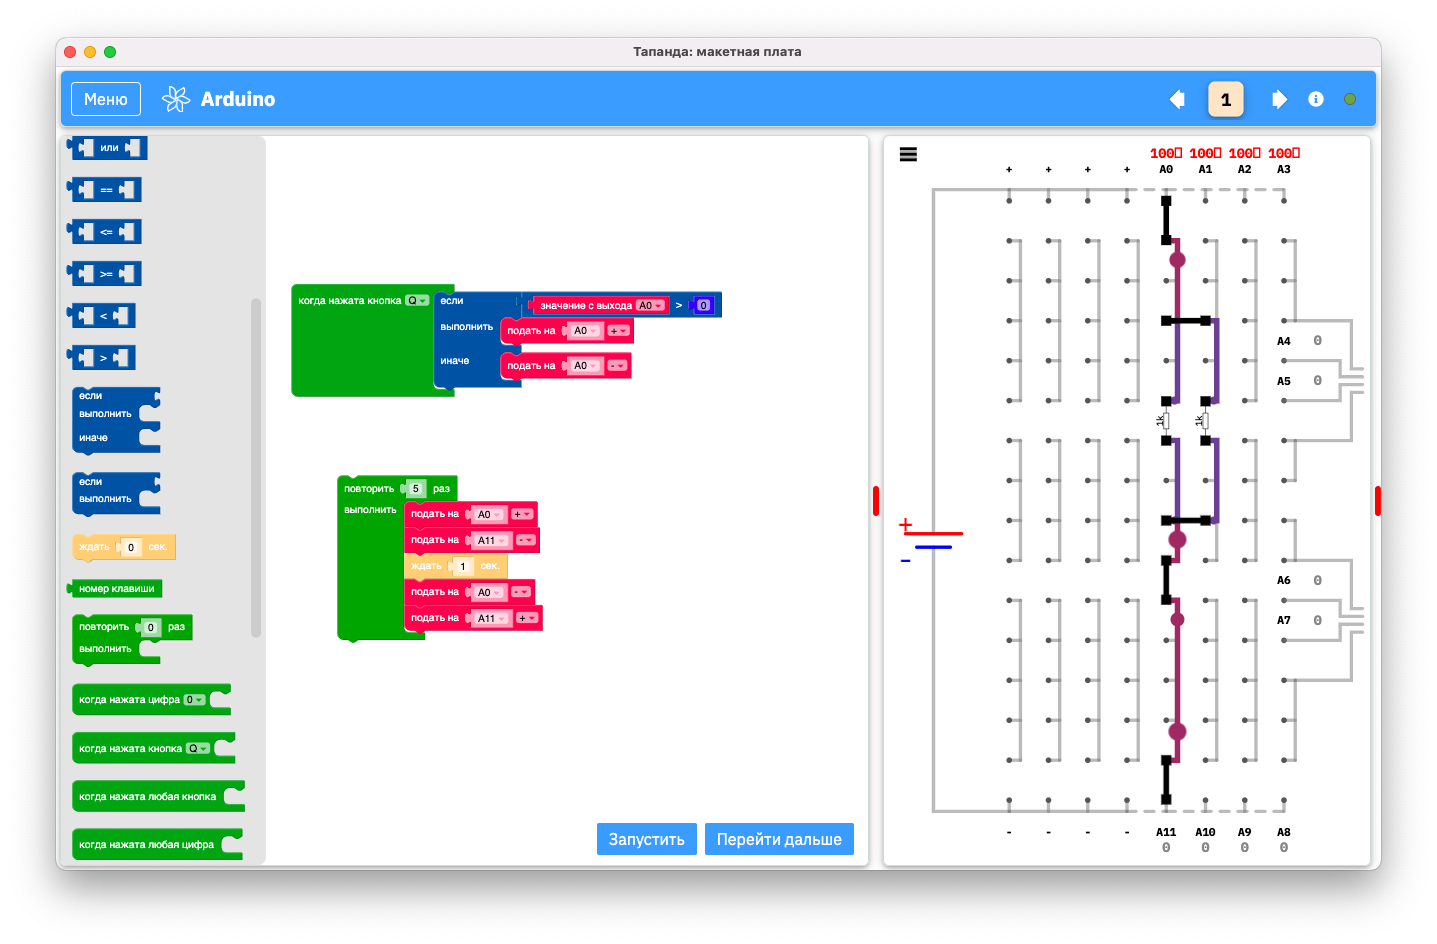The width and height of the screenshot is (1437, 944).
Task: Select the ждать сек. block in palette
Action: [x=124, y=547]
